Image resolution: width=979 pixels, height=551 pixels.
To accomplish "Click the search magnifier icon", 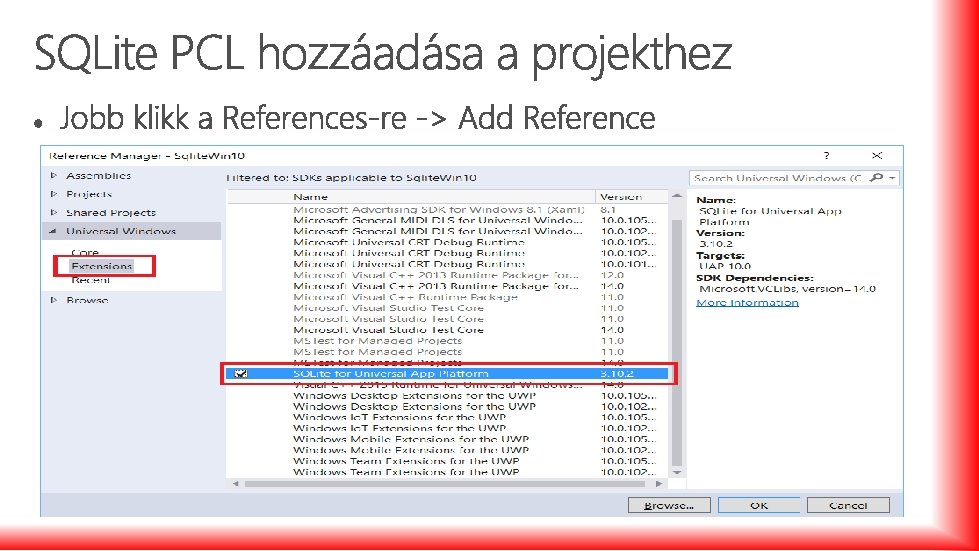I will point(877,178).
